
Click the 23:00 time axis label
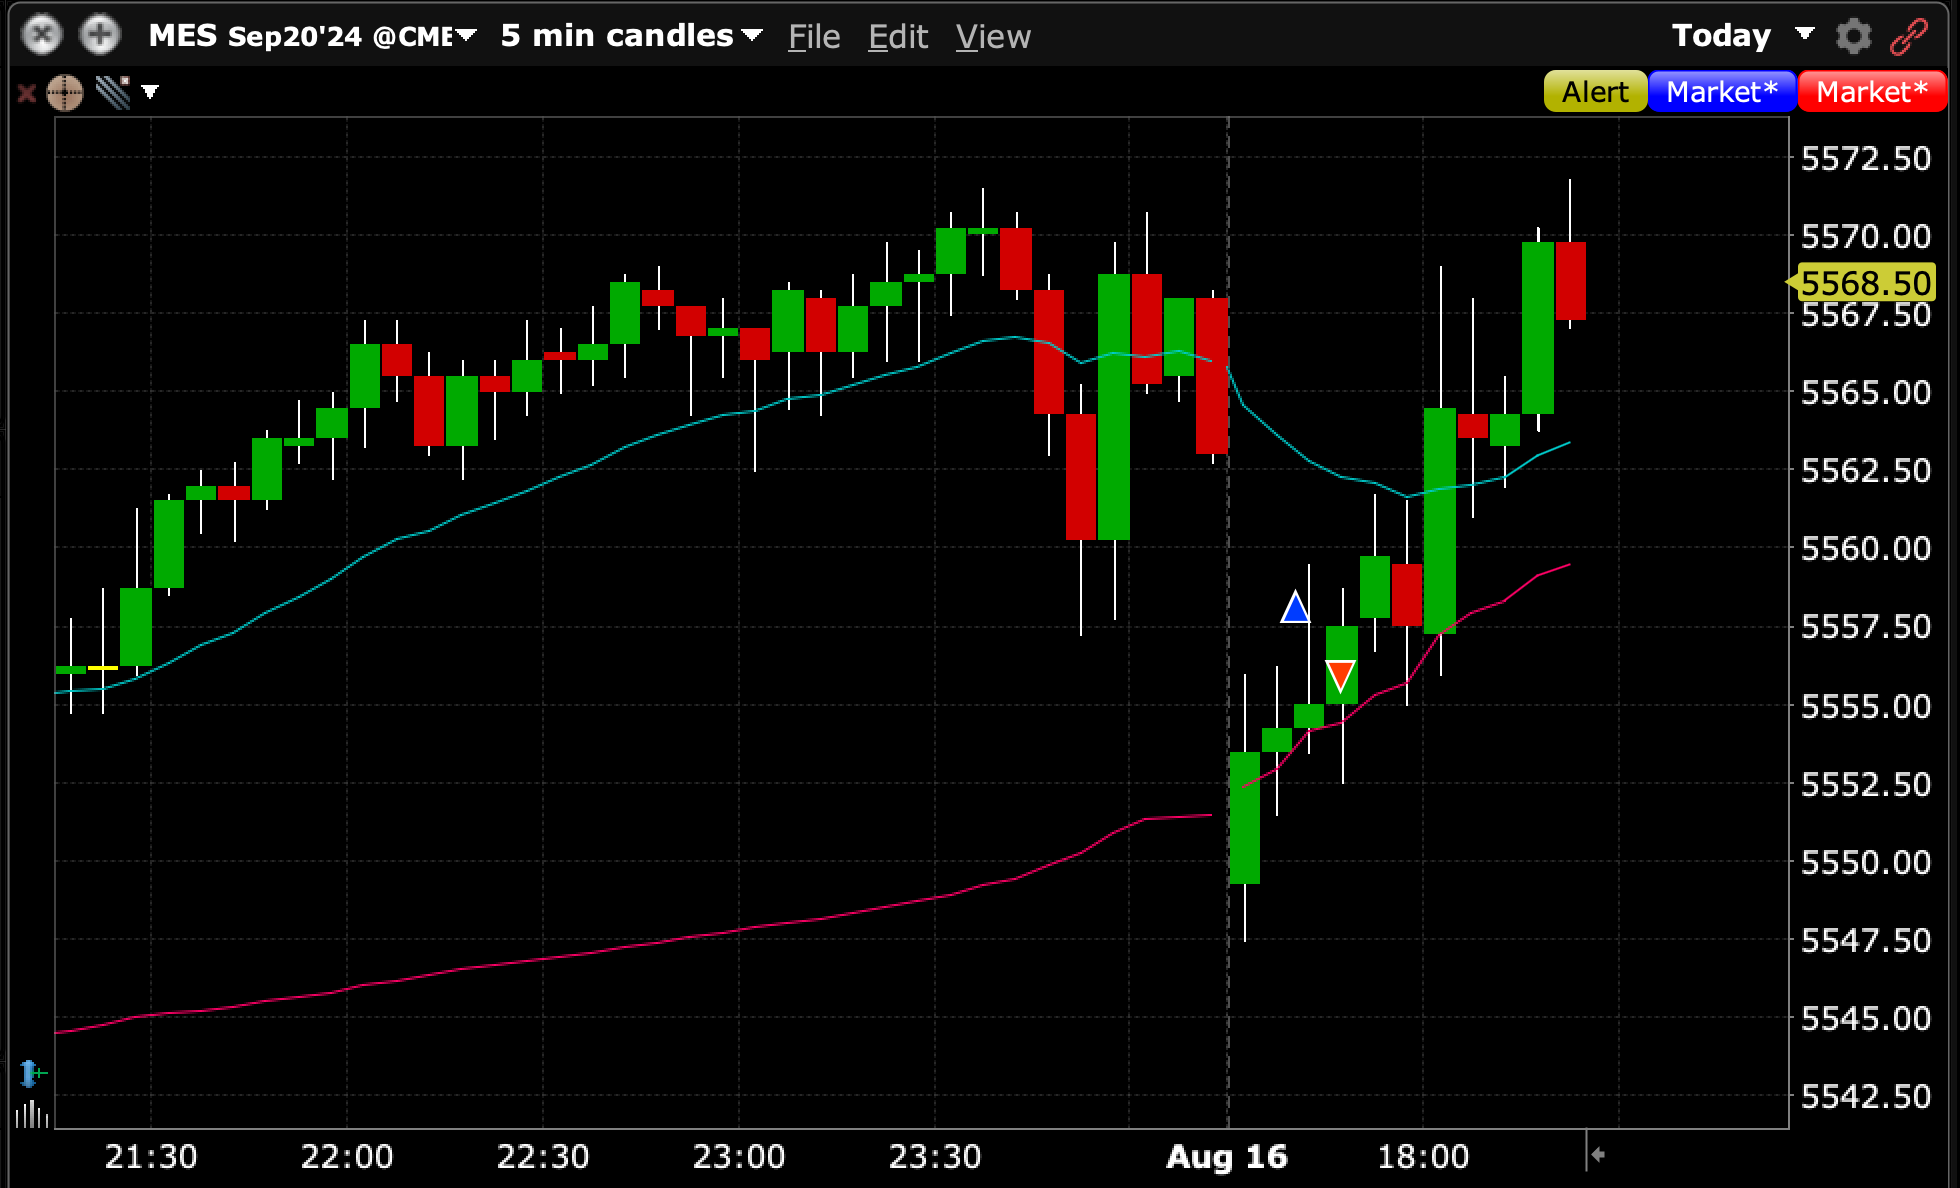tap(739, 1157)
